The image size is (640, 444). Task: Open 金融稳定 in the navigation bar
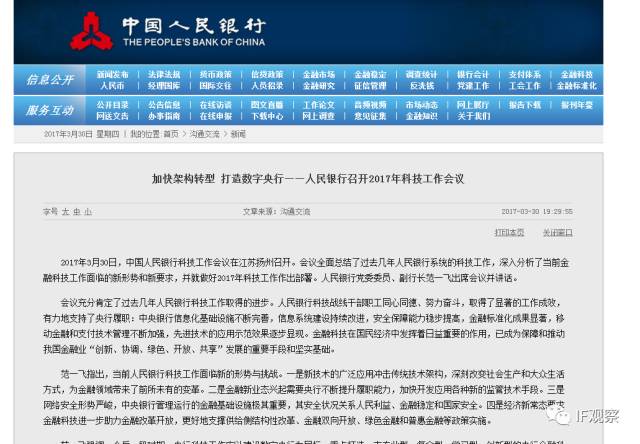[370, 75]
